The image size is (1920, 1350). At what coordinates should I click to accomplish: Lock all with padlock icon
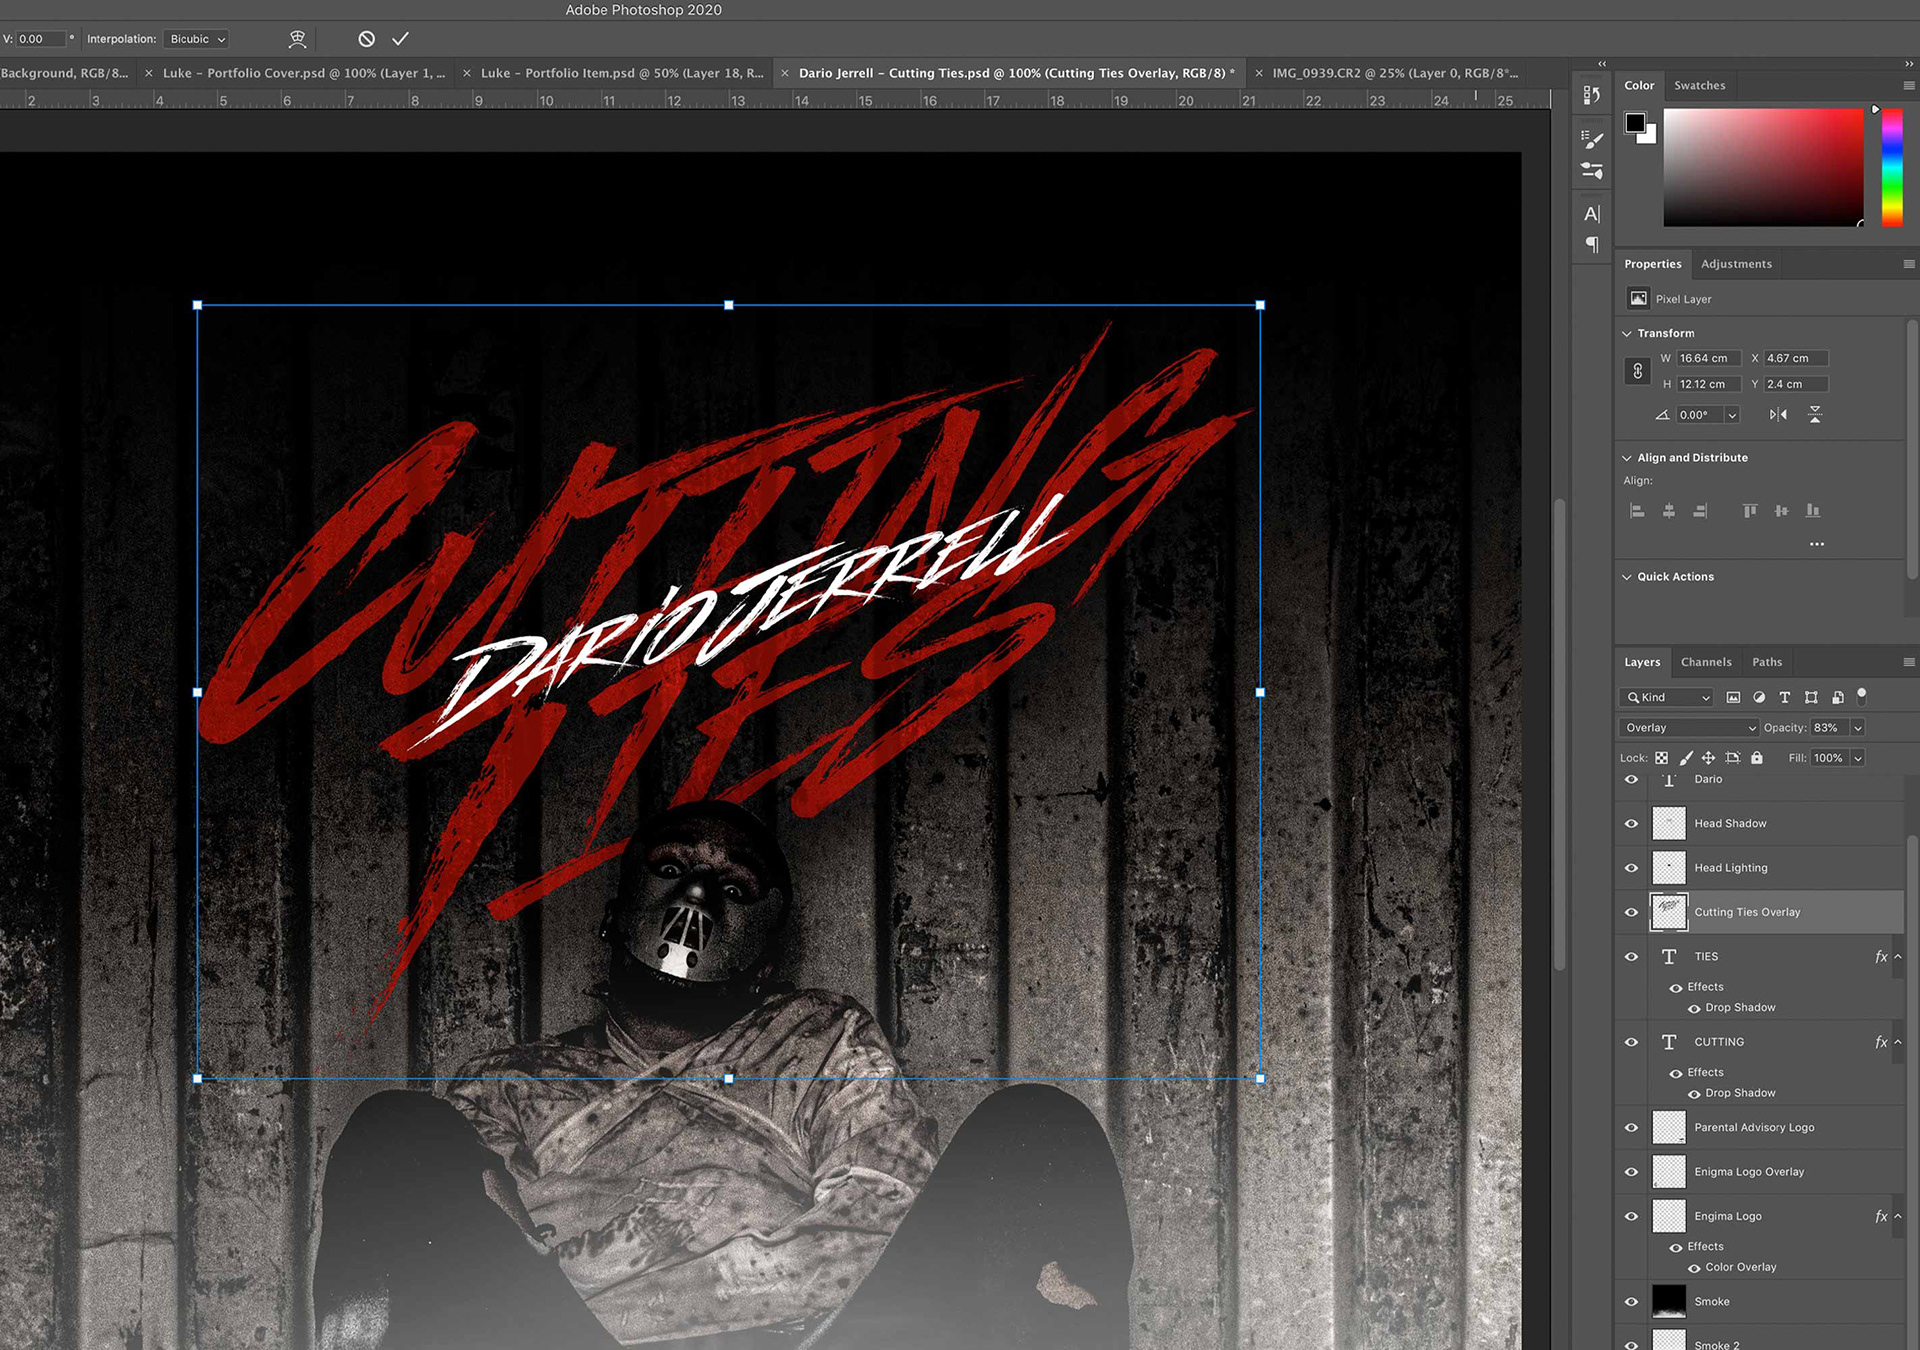click(1757, 758)
